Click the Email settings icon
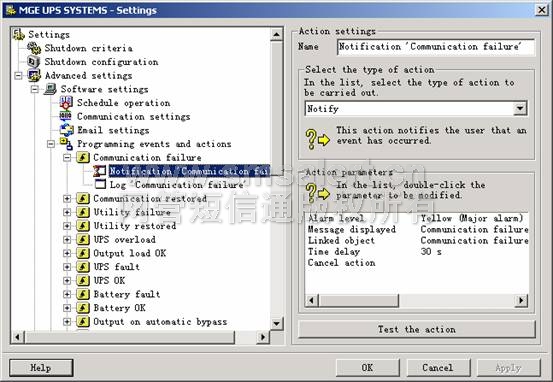 [67, 130]
